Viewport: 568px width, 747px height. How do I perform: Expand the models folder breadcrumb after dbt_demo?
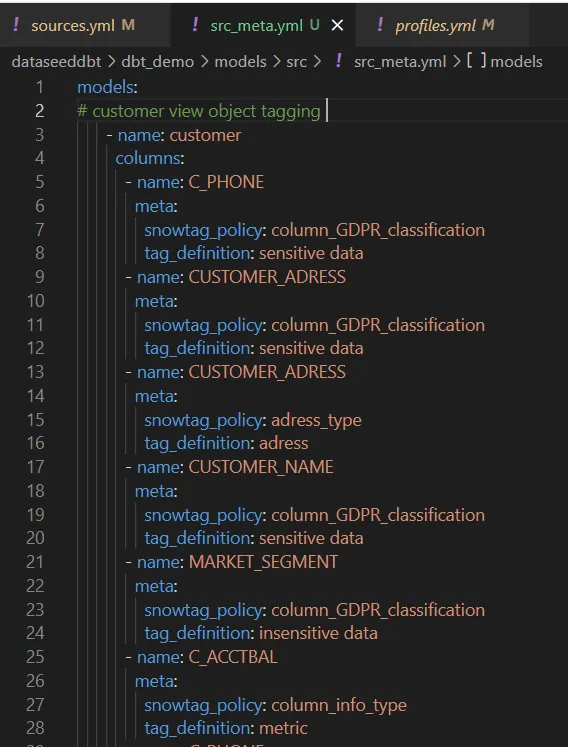pos(240,62)
